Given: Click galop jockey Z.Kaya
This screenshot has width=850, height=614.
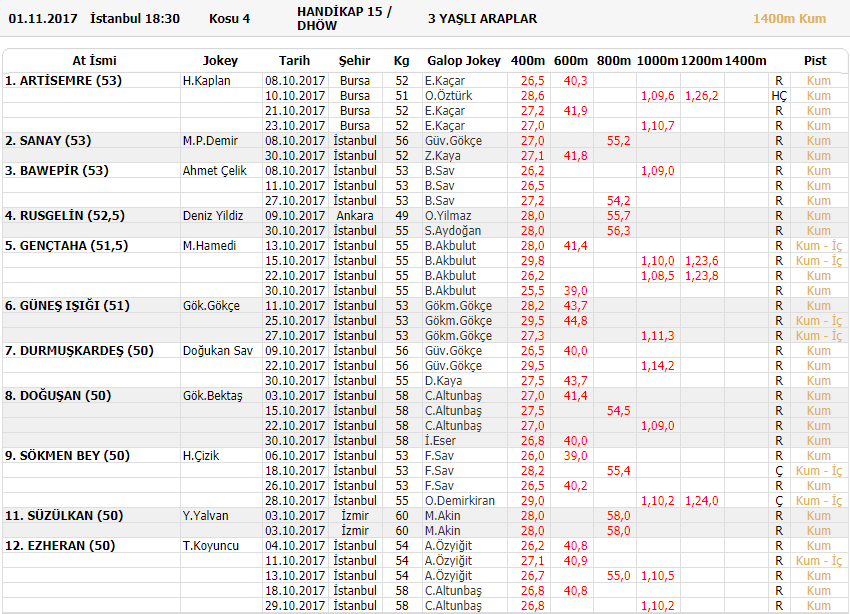Looking at the screenshot, I should [442, 156].
